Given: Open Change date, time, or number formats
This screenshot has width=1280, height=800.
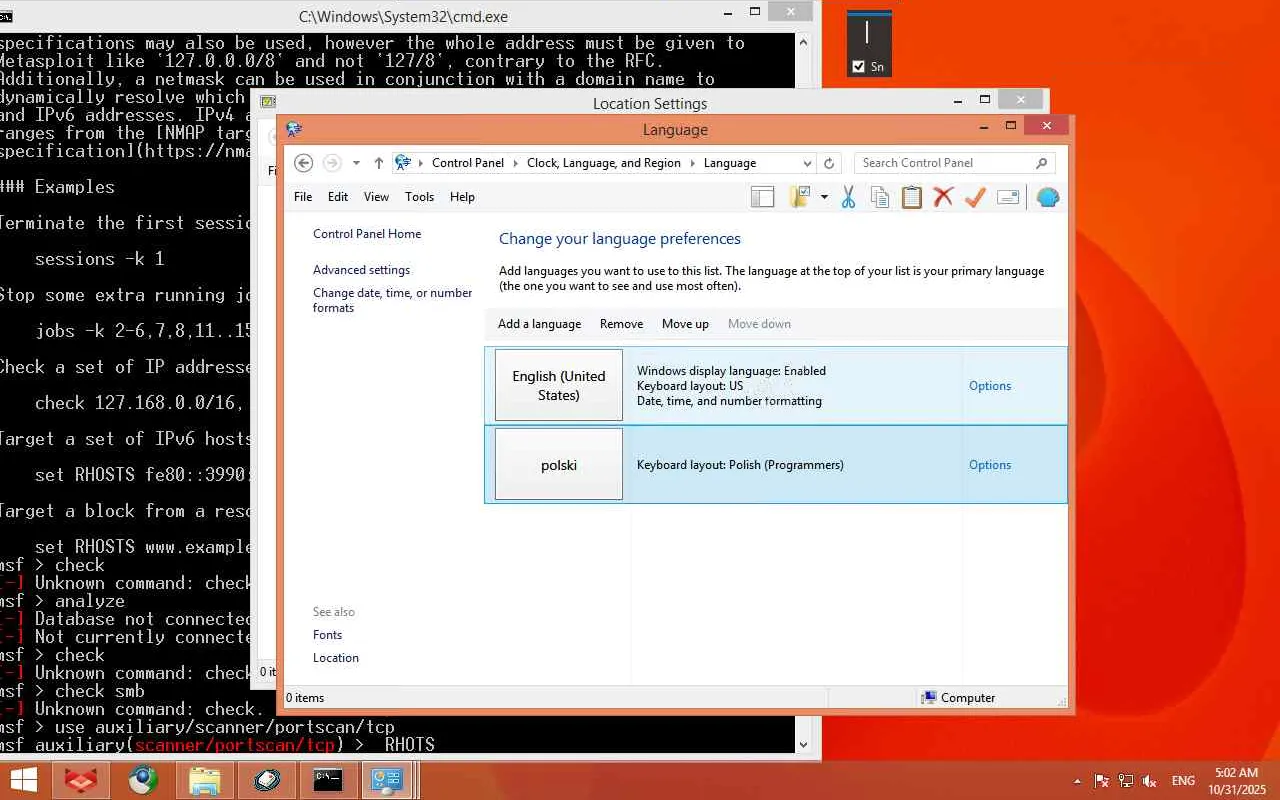Looking at the screenshot, I should pos(392,300).
